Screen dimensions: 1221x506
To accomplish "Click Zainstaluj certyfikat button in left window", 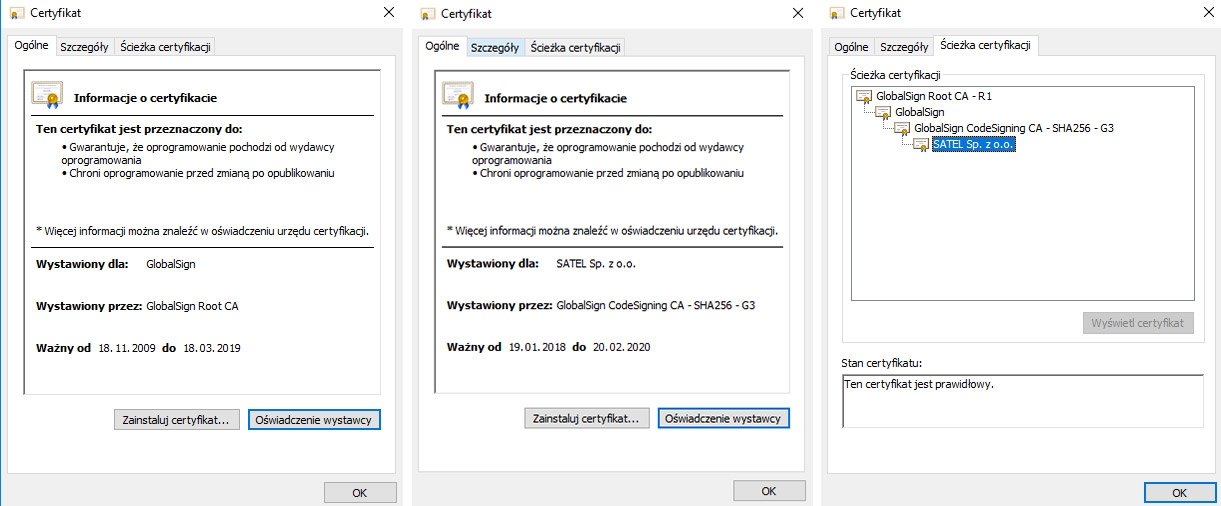I will click(x=177, y=420).
